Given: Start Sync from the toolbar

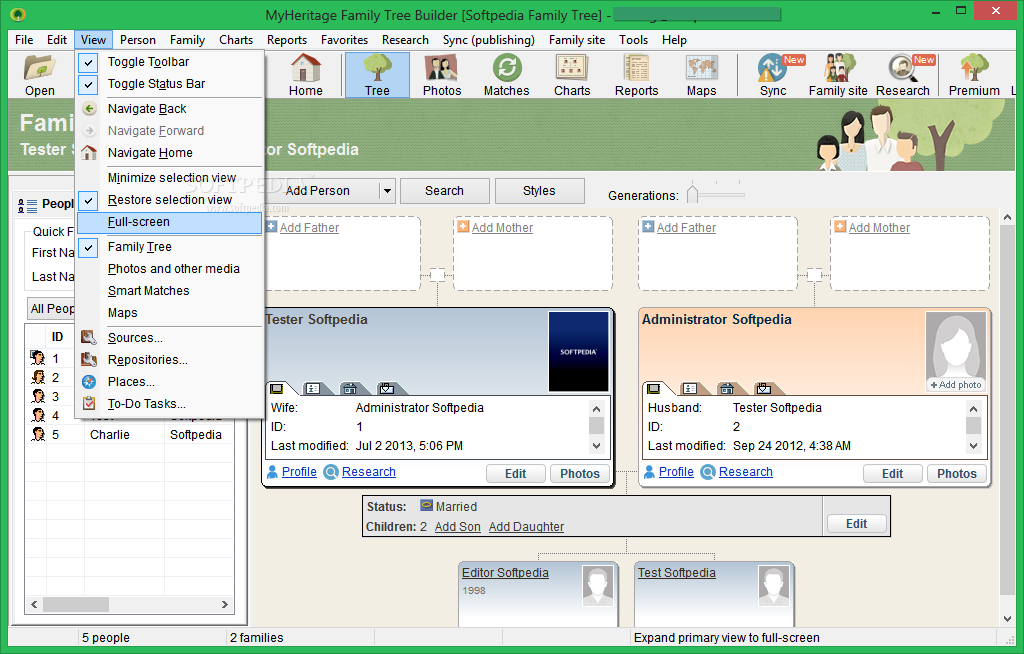Looking at the screenshot, I should point(773,75).
